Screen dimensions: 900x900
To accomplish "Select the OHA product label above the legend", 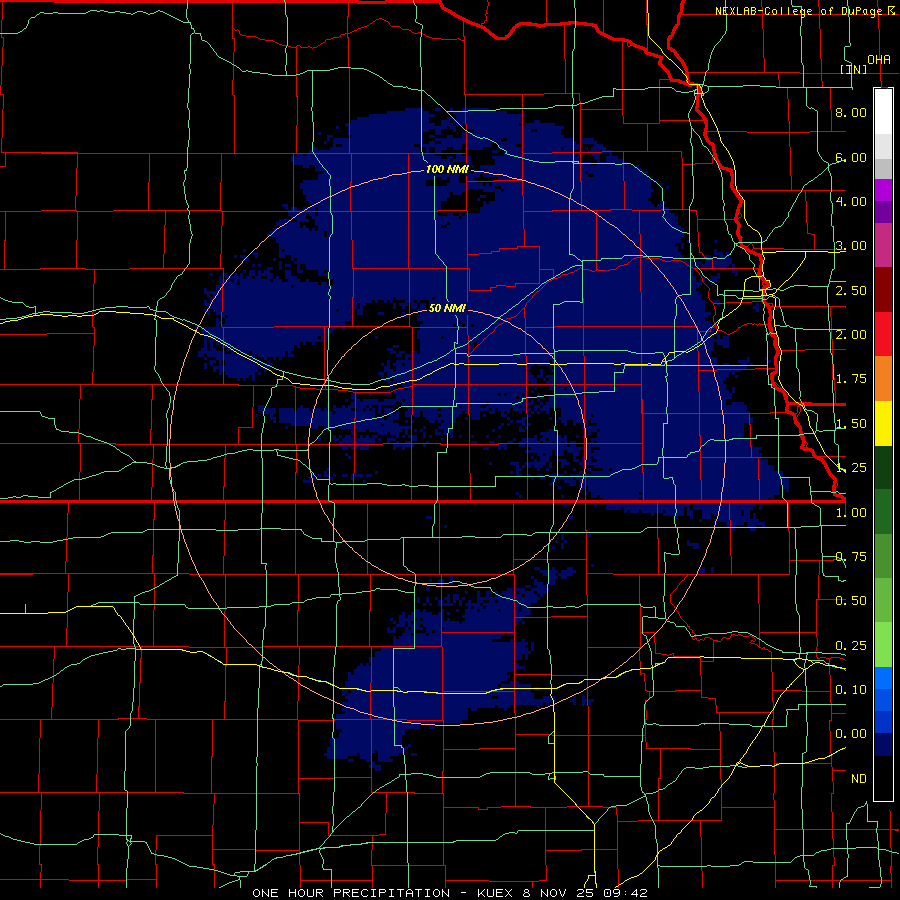I will tap(879, 59).
